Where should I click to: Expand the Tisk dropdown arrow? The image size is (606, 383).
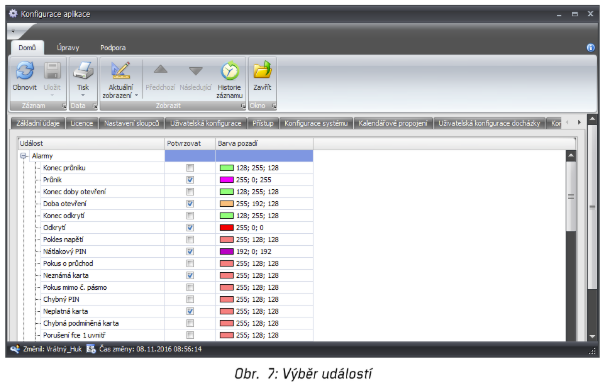83,95
